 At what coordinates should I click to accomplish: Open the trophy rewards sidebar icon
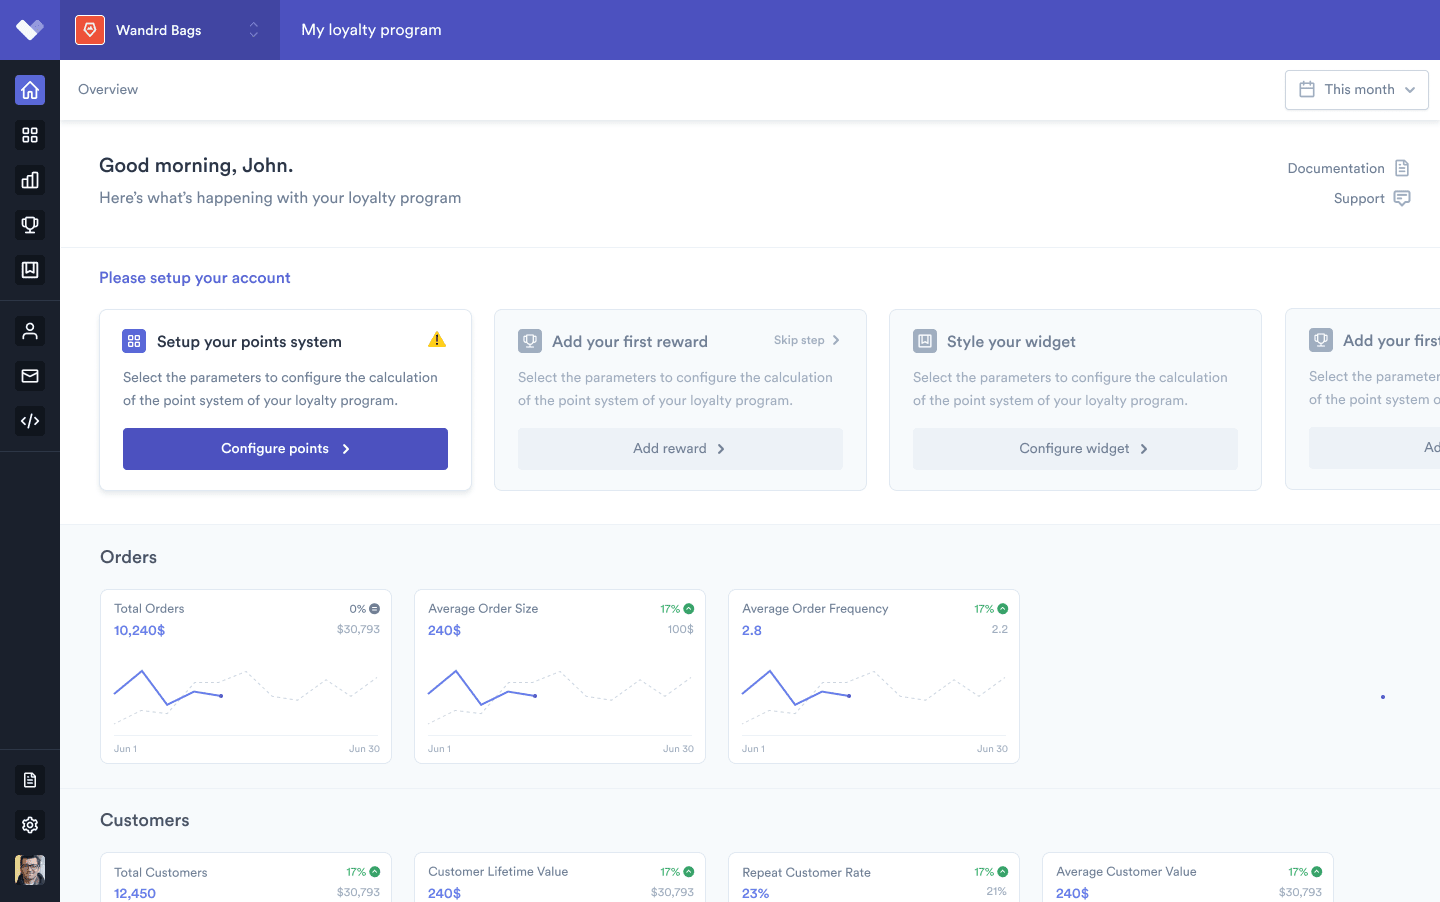[x=30, y=225]
